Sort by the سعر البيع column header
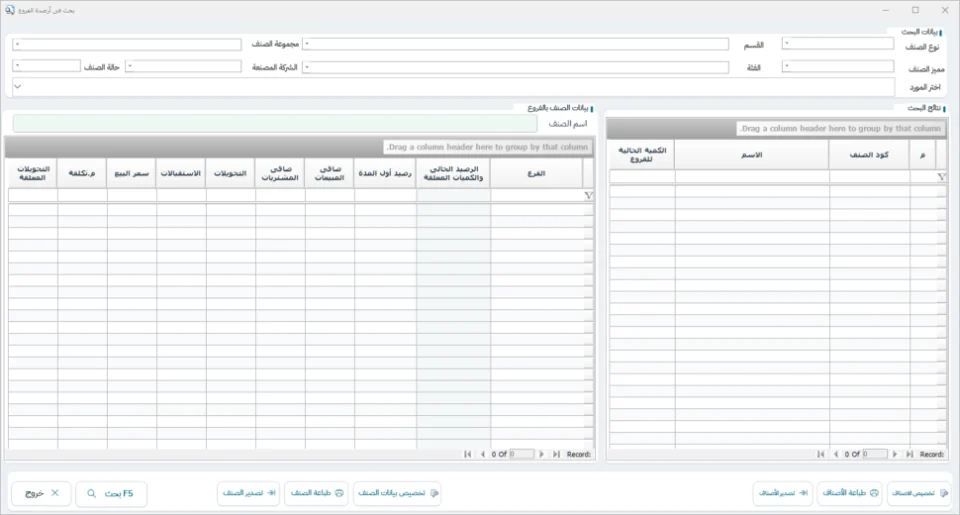 (x=131, y=173)
